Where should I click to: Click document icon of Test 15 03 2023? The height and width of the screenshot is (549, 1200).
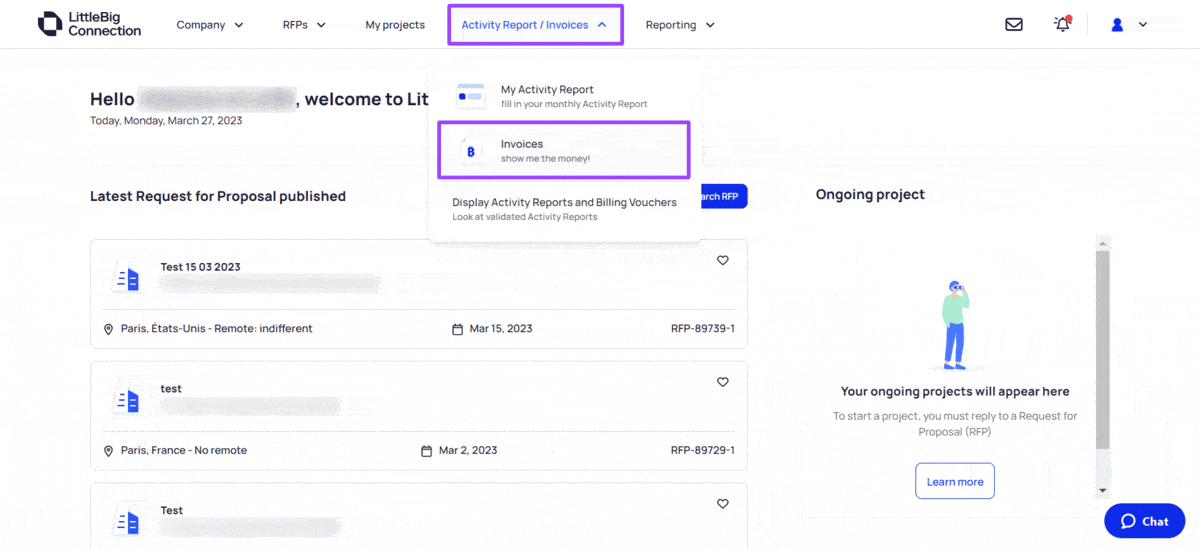click(x=128, y=279)
